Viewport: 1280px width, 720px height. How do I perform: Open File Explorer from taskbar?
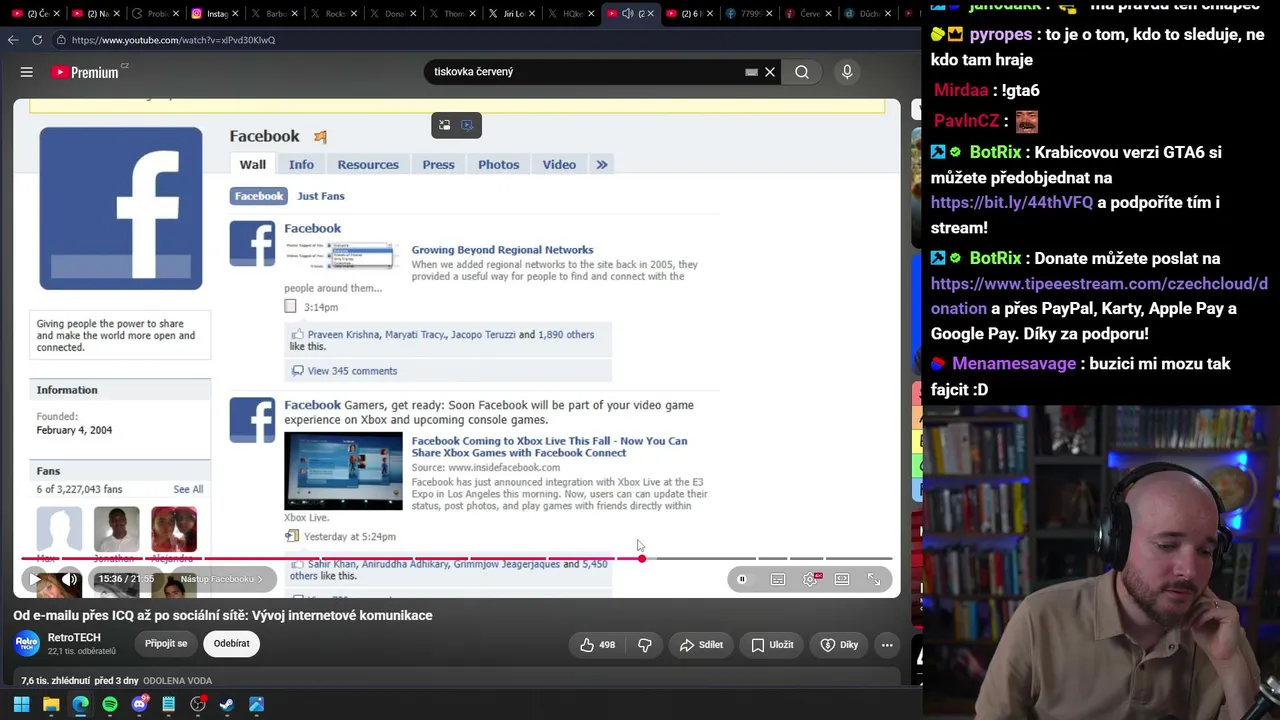[x=51, y=704]
